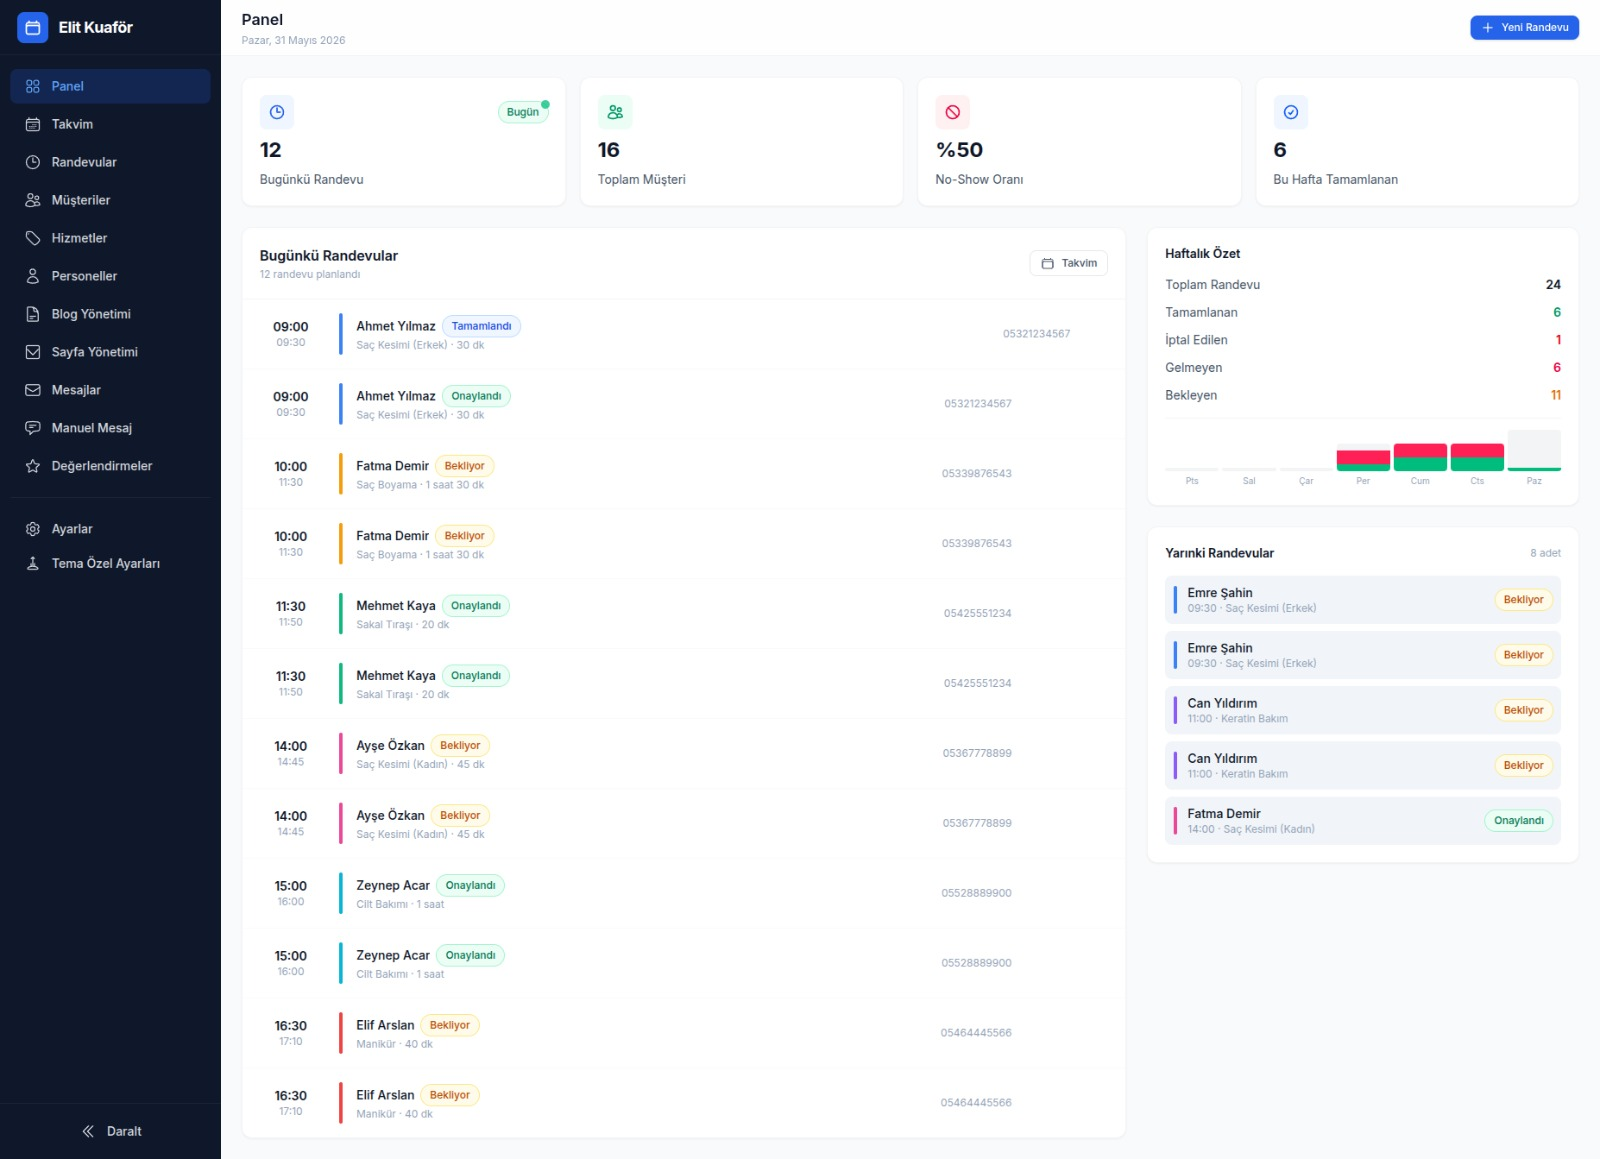
Task: Open the Mesajlar envelope icon
Action: point(33,390)
